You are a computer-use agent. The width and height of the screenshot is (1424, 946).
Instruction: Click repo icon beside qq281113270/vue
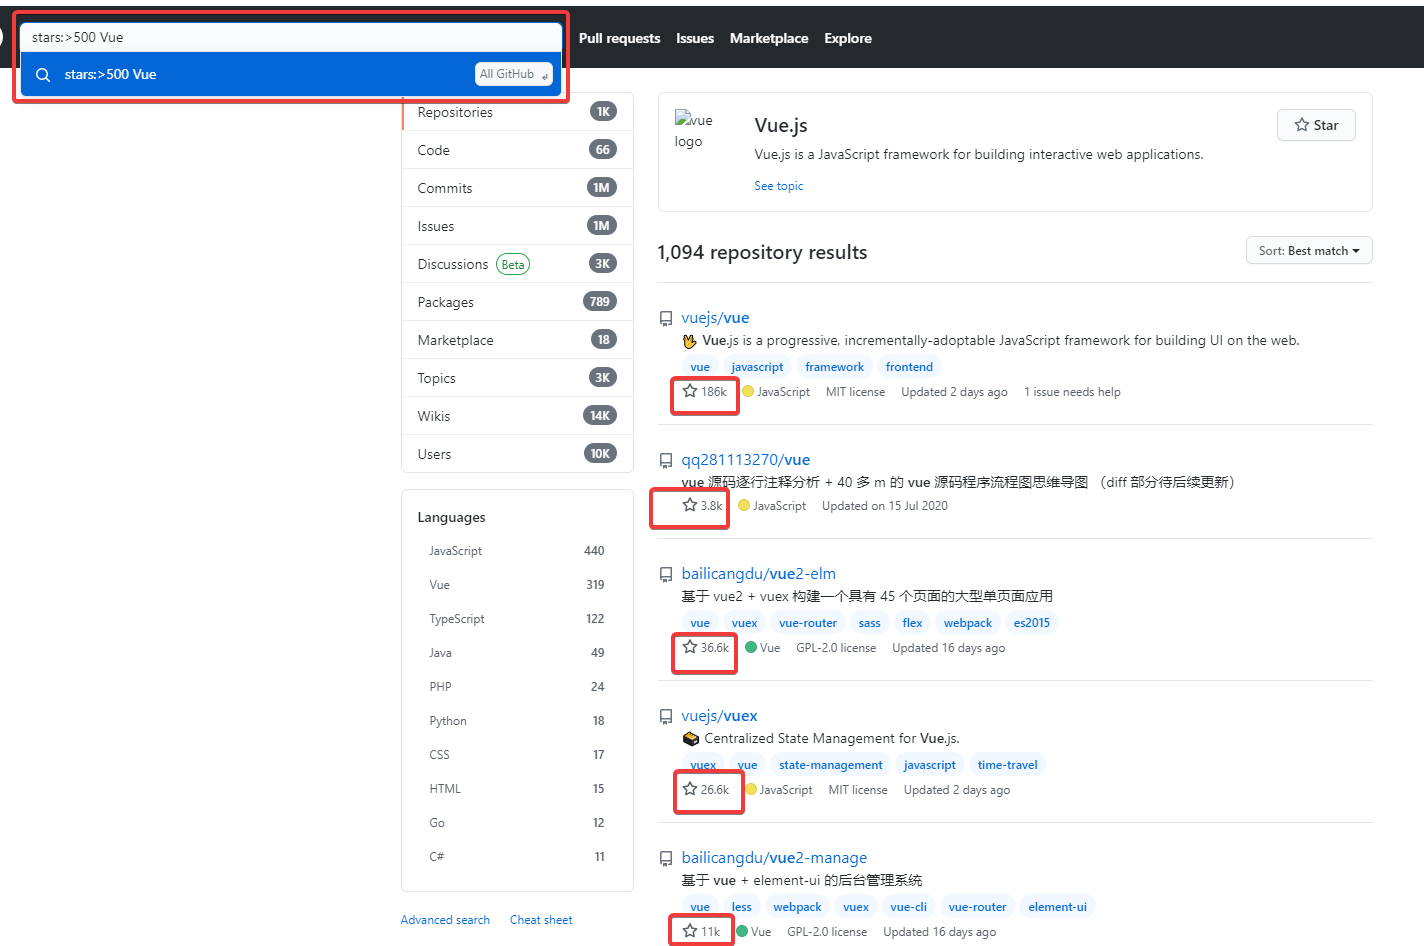click(x=666, y=461)
